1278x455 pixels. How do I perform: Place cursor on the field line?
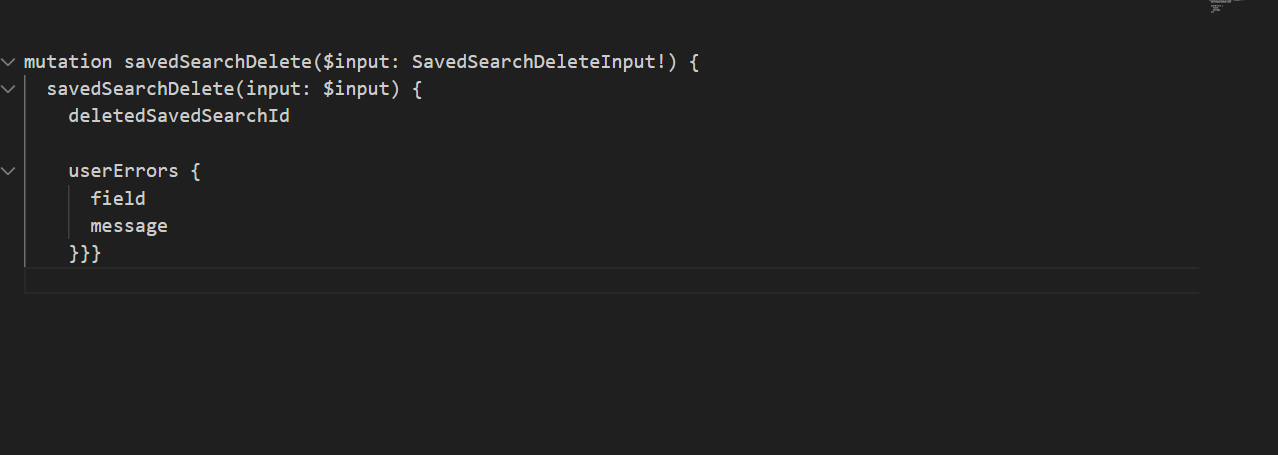118,199
